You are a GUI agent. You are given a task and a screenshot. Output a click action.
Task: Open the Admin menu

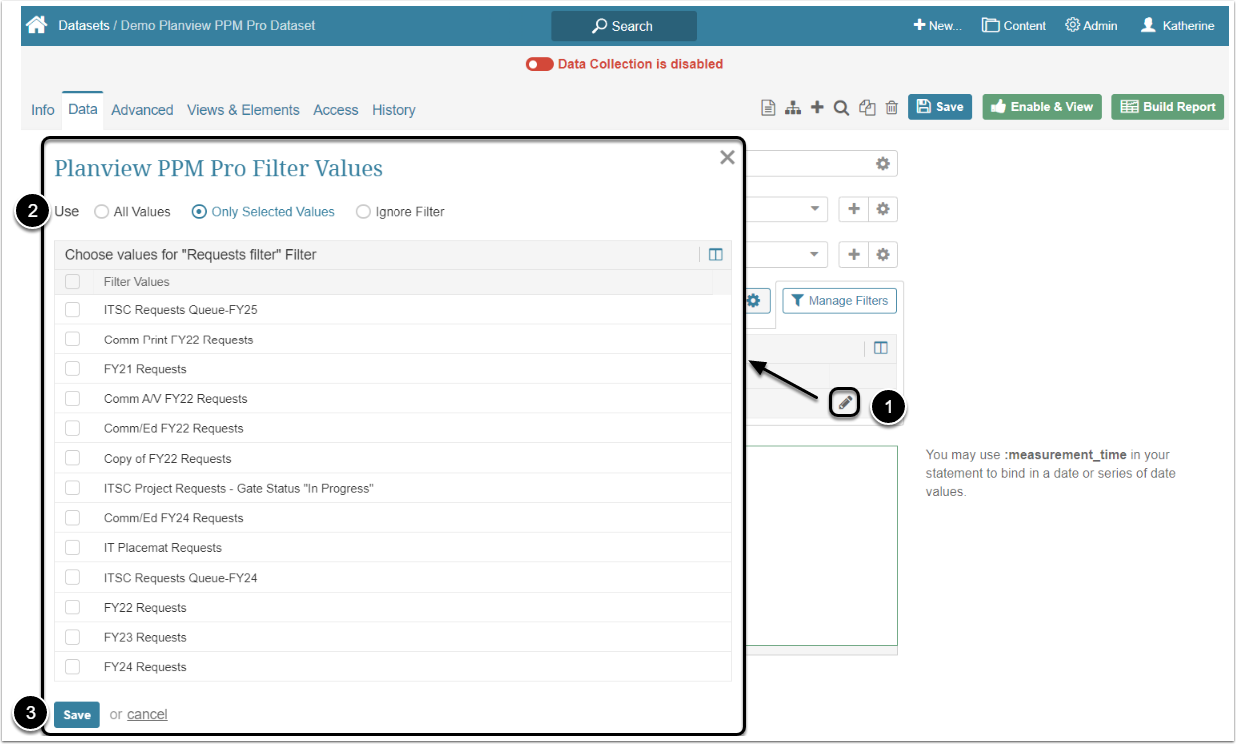[x=1091, y=26]
